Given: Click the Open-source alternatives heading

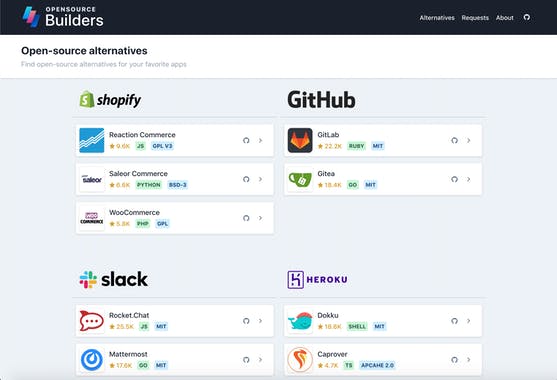Looking at the screenshot, I should tap(84, 51).
